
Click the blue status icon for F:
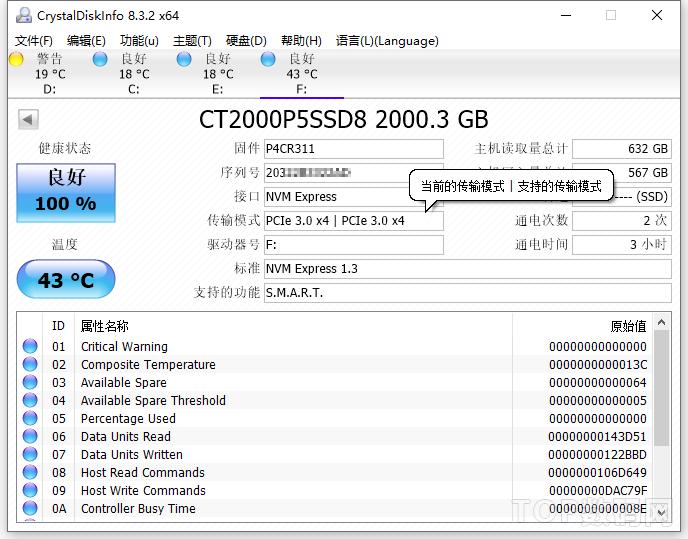point(268,59)
